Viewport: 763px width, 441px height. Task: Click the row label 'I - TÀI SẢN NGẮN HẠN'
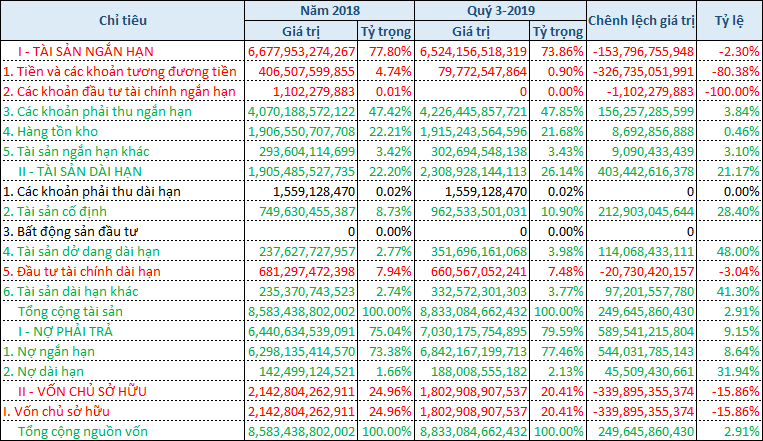click(x=86, y=52)
